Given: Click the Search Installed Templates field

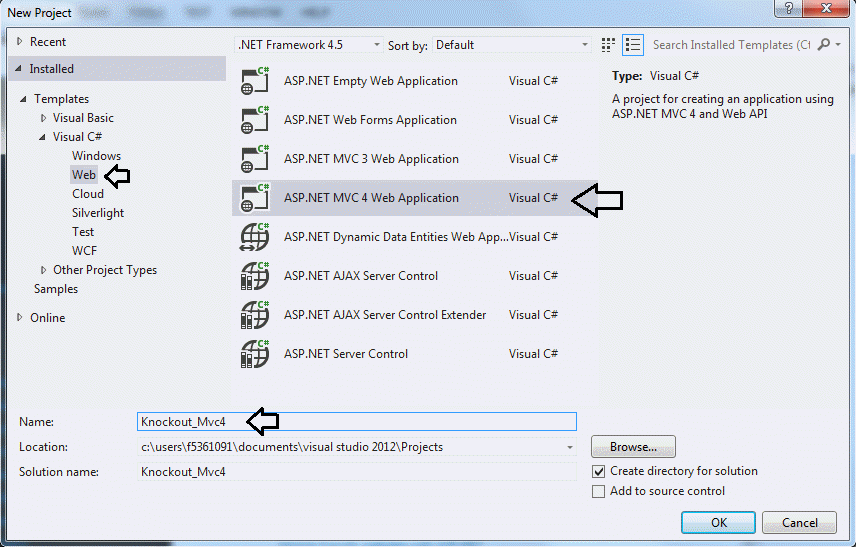Looking at the screenshot, I should click(x=732, y=45).
